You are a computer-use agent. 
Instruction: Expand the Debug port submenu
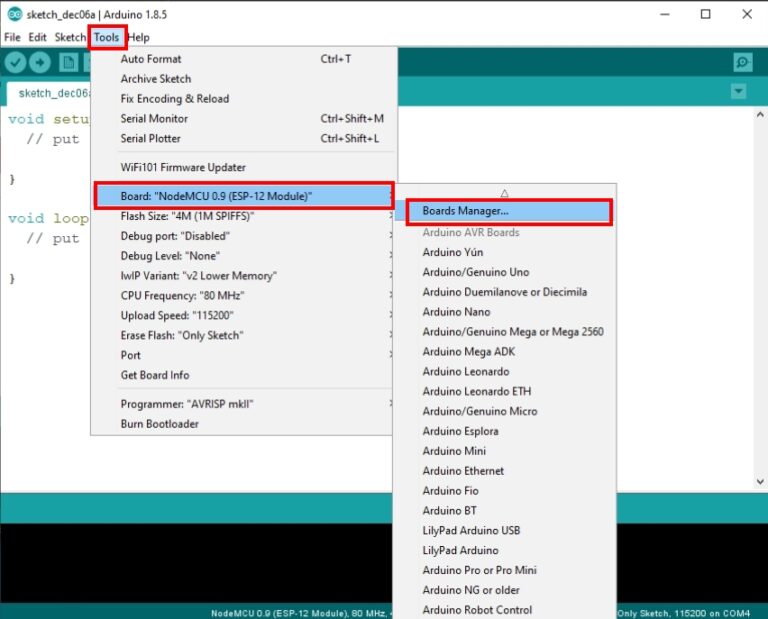[243, 236]
